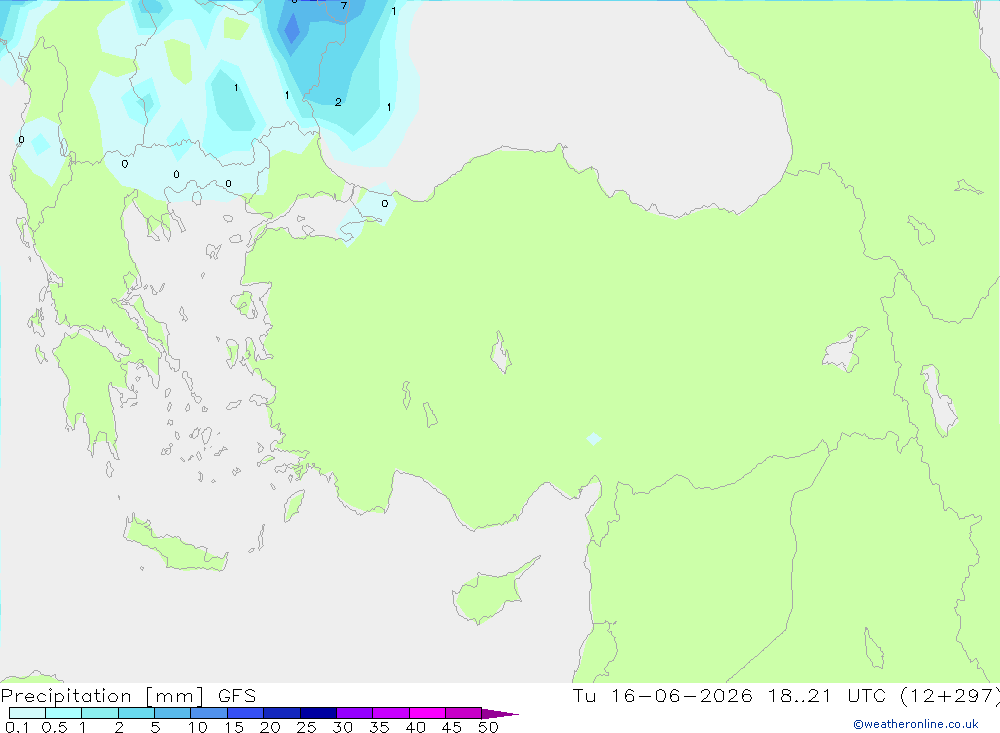Click the "20" legend label

coord(270,727)
